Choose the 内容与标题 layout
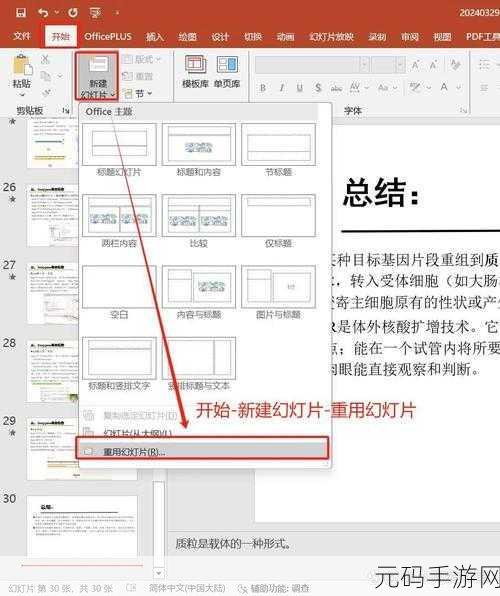The image size is (500, 596). coord(198,292)
